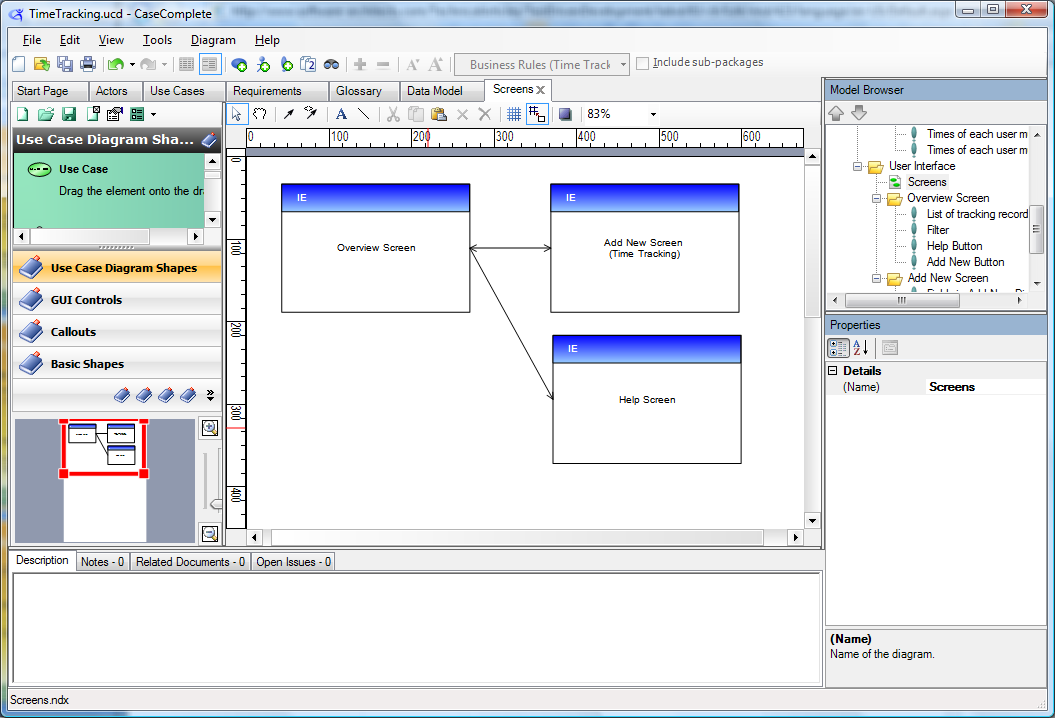Click the Open Stencil folder icon
The height and width of the screenshot is (718, 1055).
46,114
